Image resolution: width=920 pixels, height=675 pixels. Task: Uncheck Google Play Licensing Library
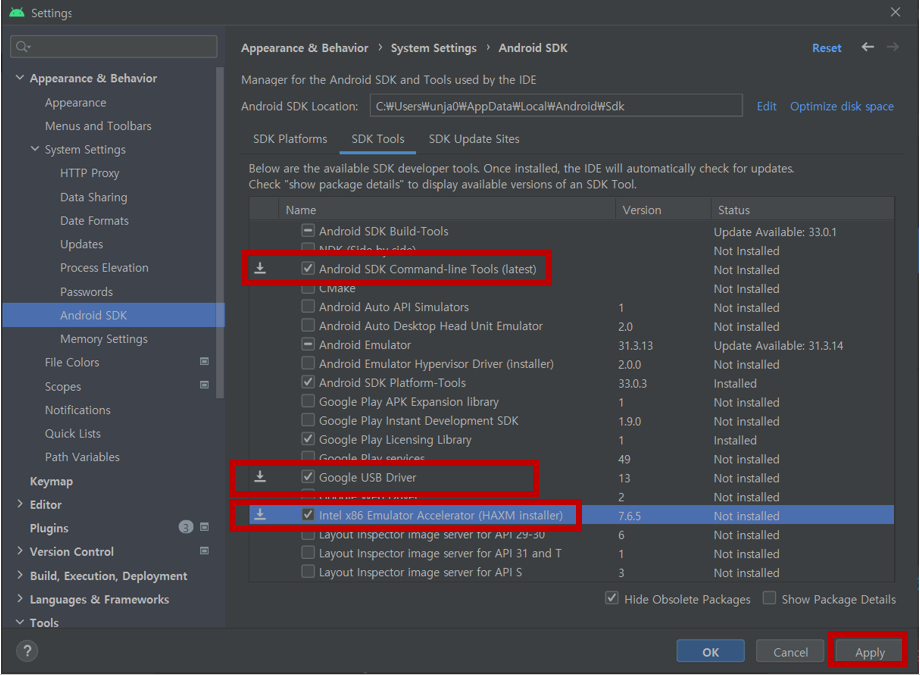pos(307,438)
